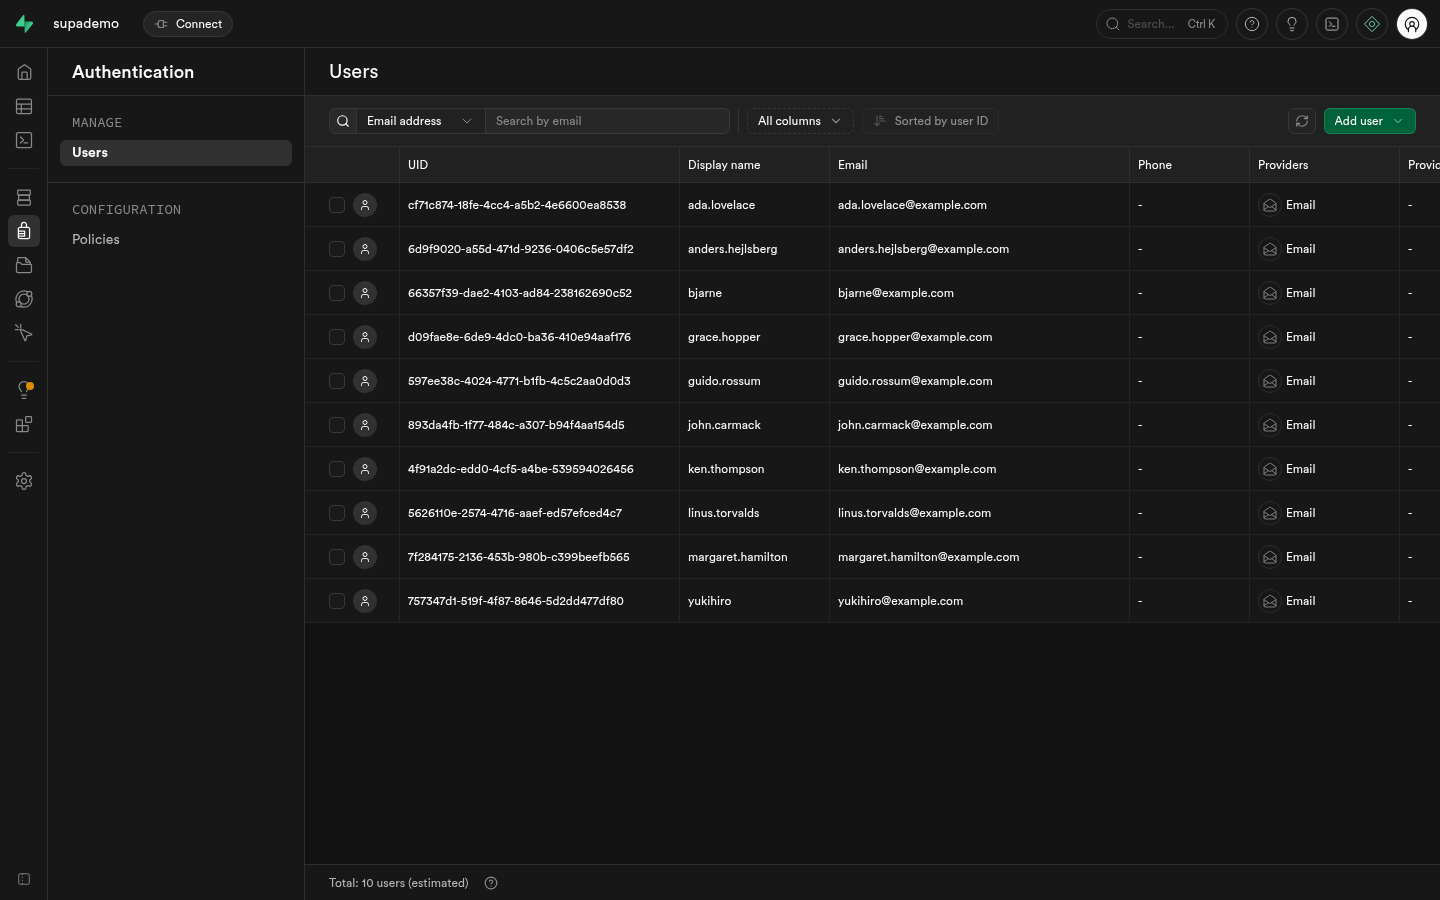The width and height of the screenshot is (1440, 900).
Task: Open the Email address filter dropdown
Action: tap(420, 121)
